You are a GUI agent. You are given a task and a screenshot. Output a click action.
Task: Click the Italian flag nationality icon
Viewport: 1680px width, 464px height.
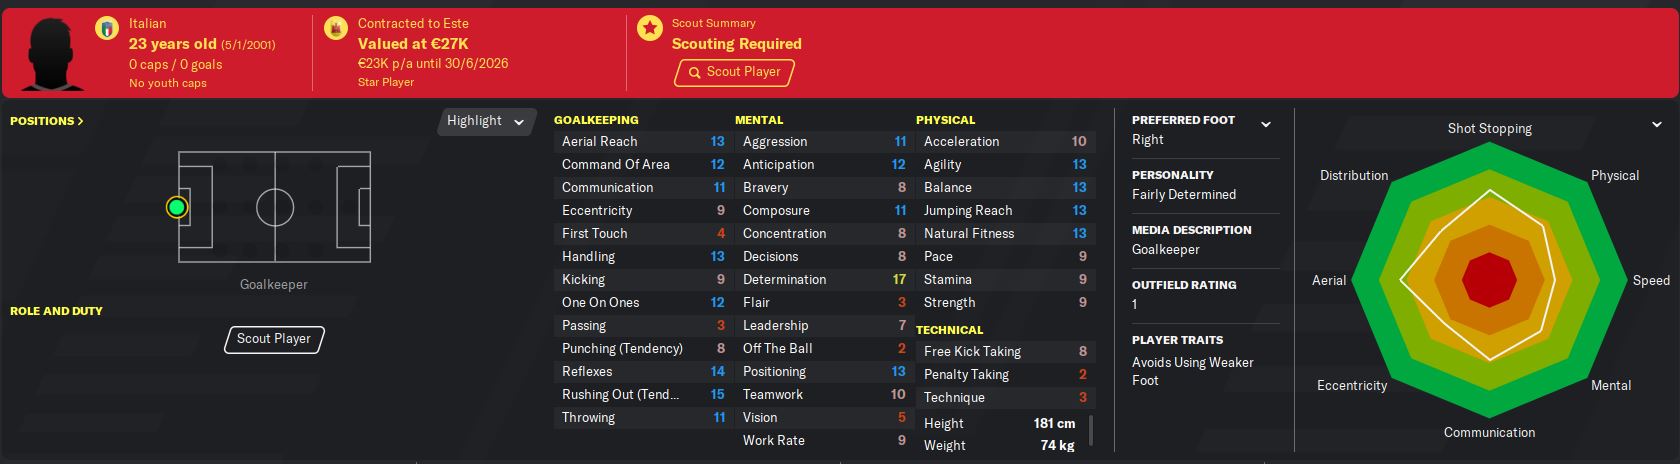click(106, 29)
